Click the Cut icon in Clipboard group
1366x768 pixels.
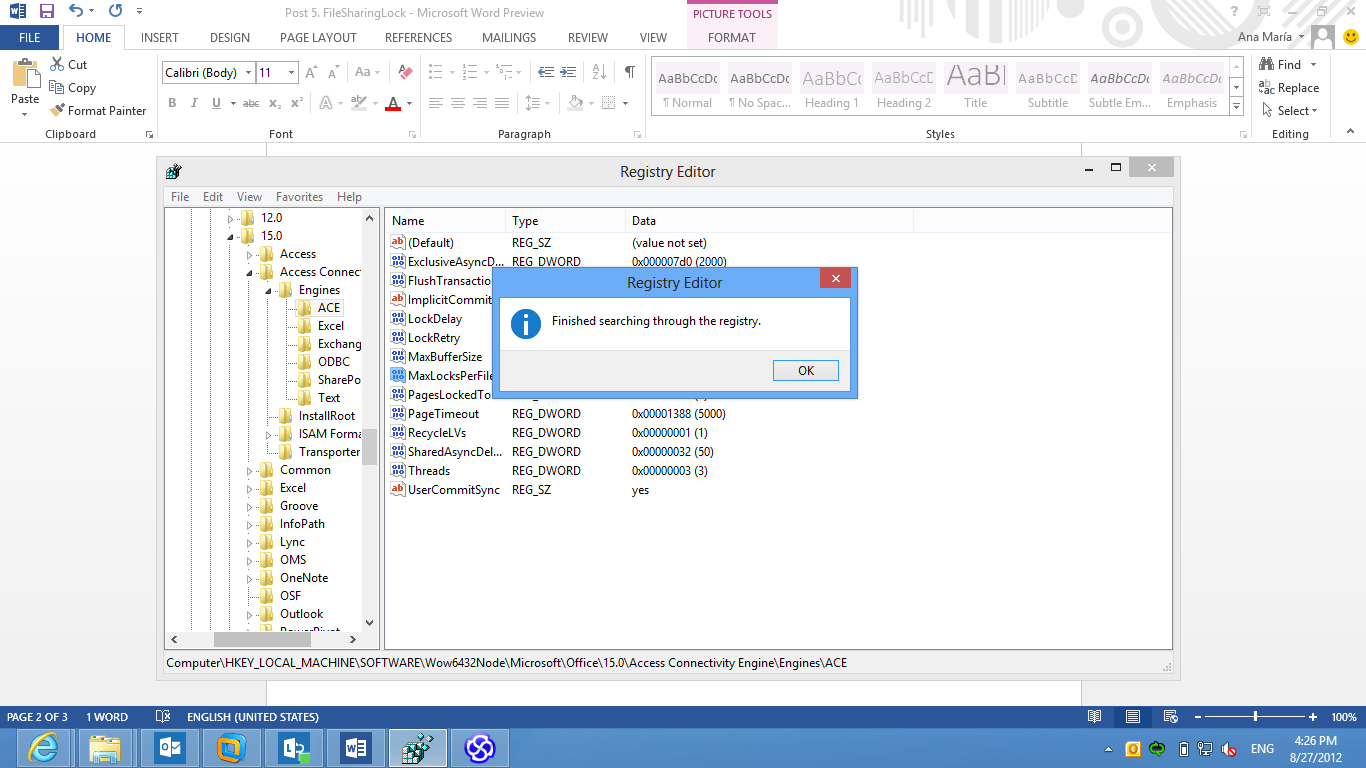[x=57, y=64]
